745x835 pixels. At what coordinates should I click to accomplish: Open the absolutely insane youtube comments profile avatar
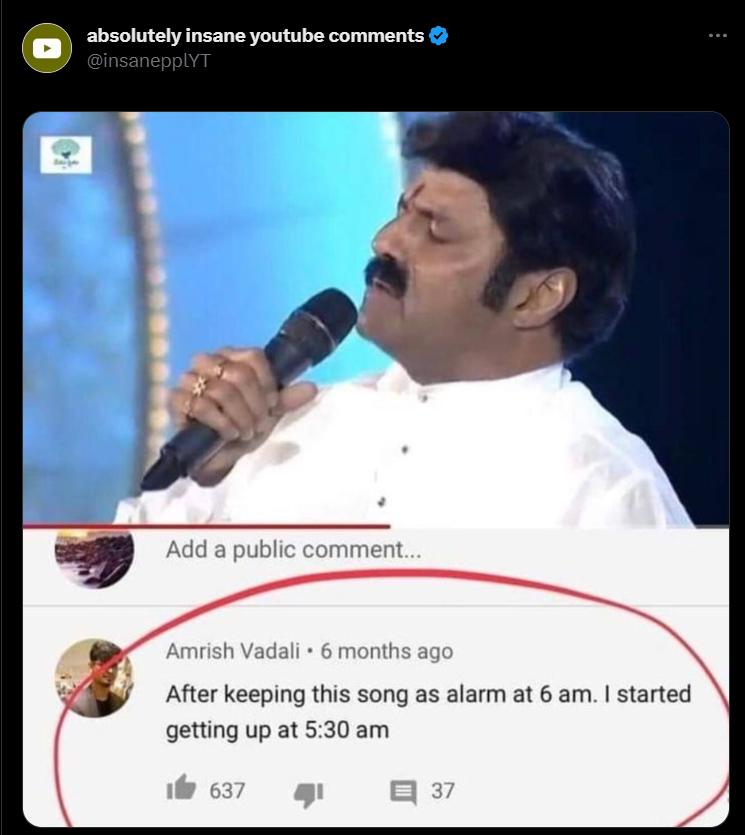coord(47,48)
